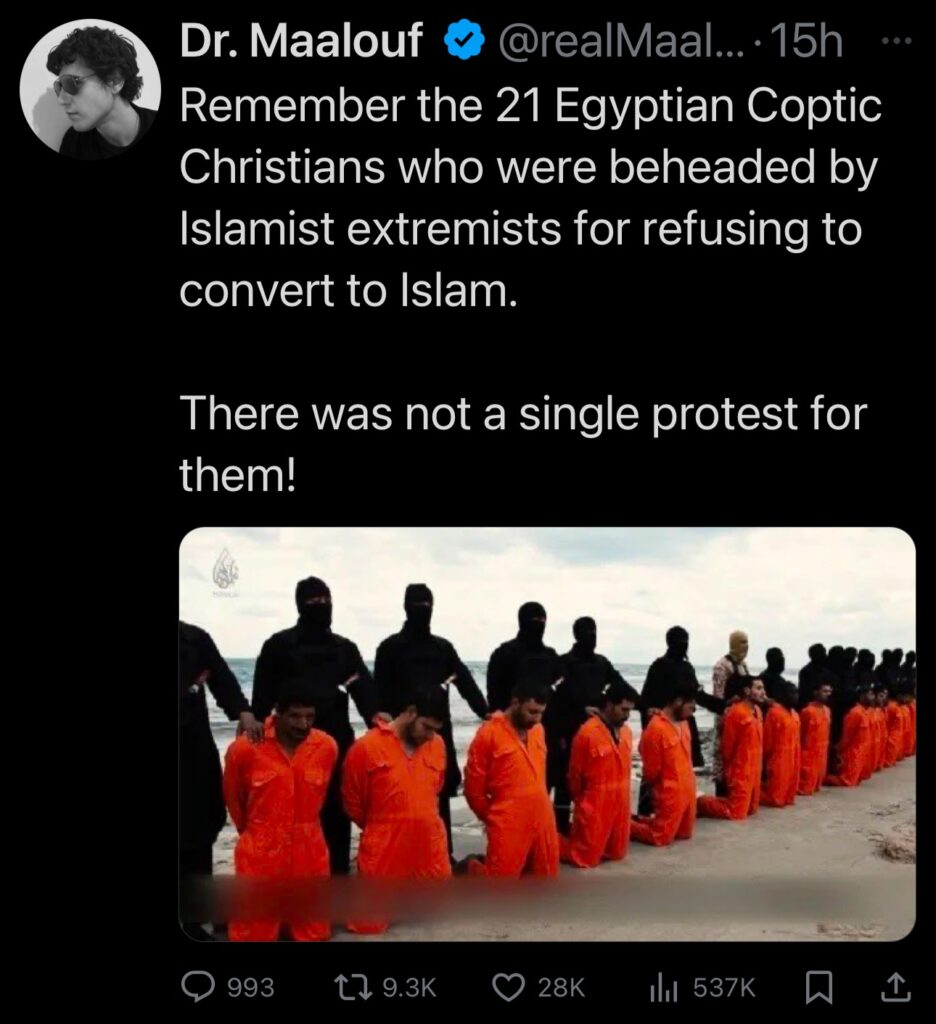Open the attached beach photo

[547, 734]
